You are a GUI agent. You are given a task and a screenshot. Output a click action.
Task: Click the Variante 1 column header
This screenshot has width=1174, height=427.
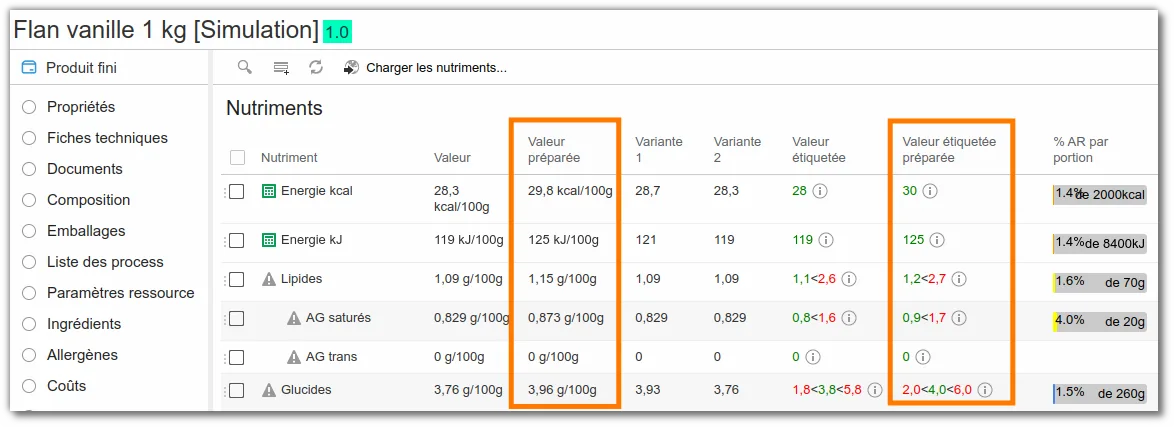(x=659, y=150)
